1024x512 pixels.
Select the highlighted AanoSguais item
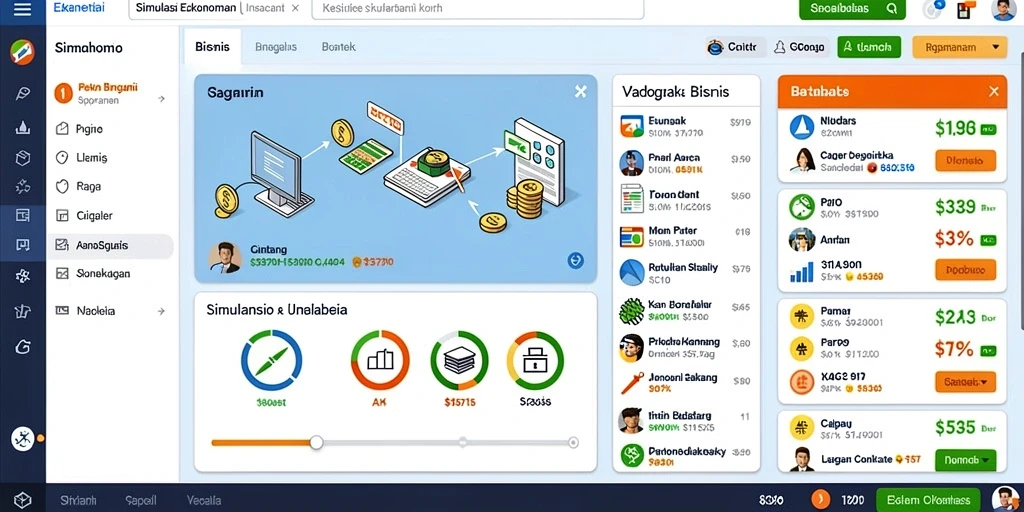pos(111,246)
